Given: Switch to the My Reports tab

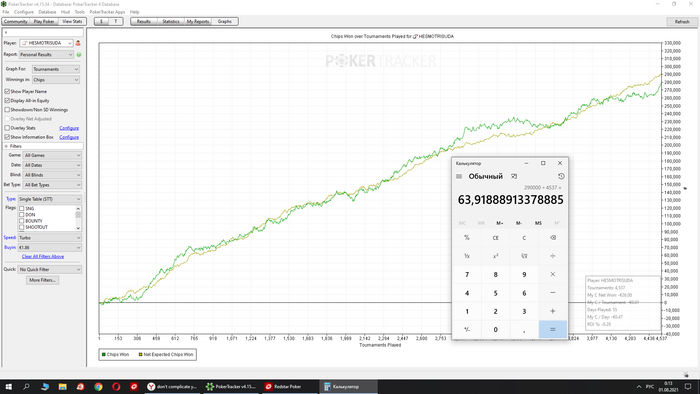Looking at the screenshot, I should coord(198,21).
